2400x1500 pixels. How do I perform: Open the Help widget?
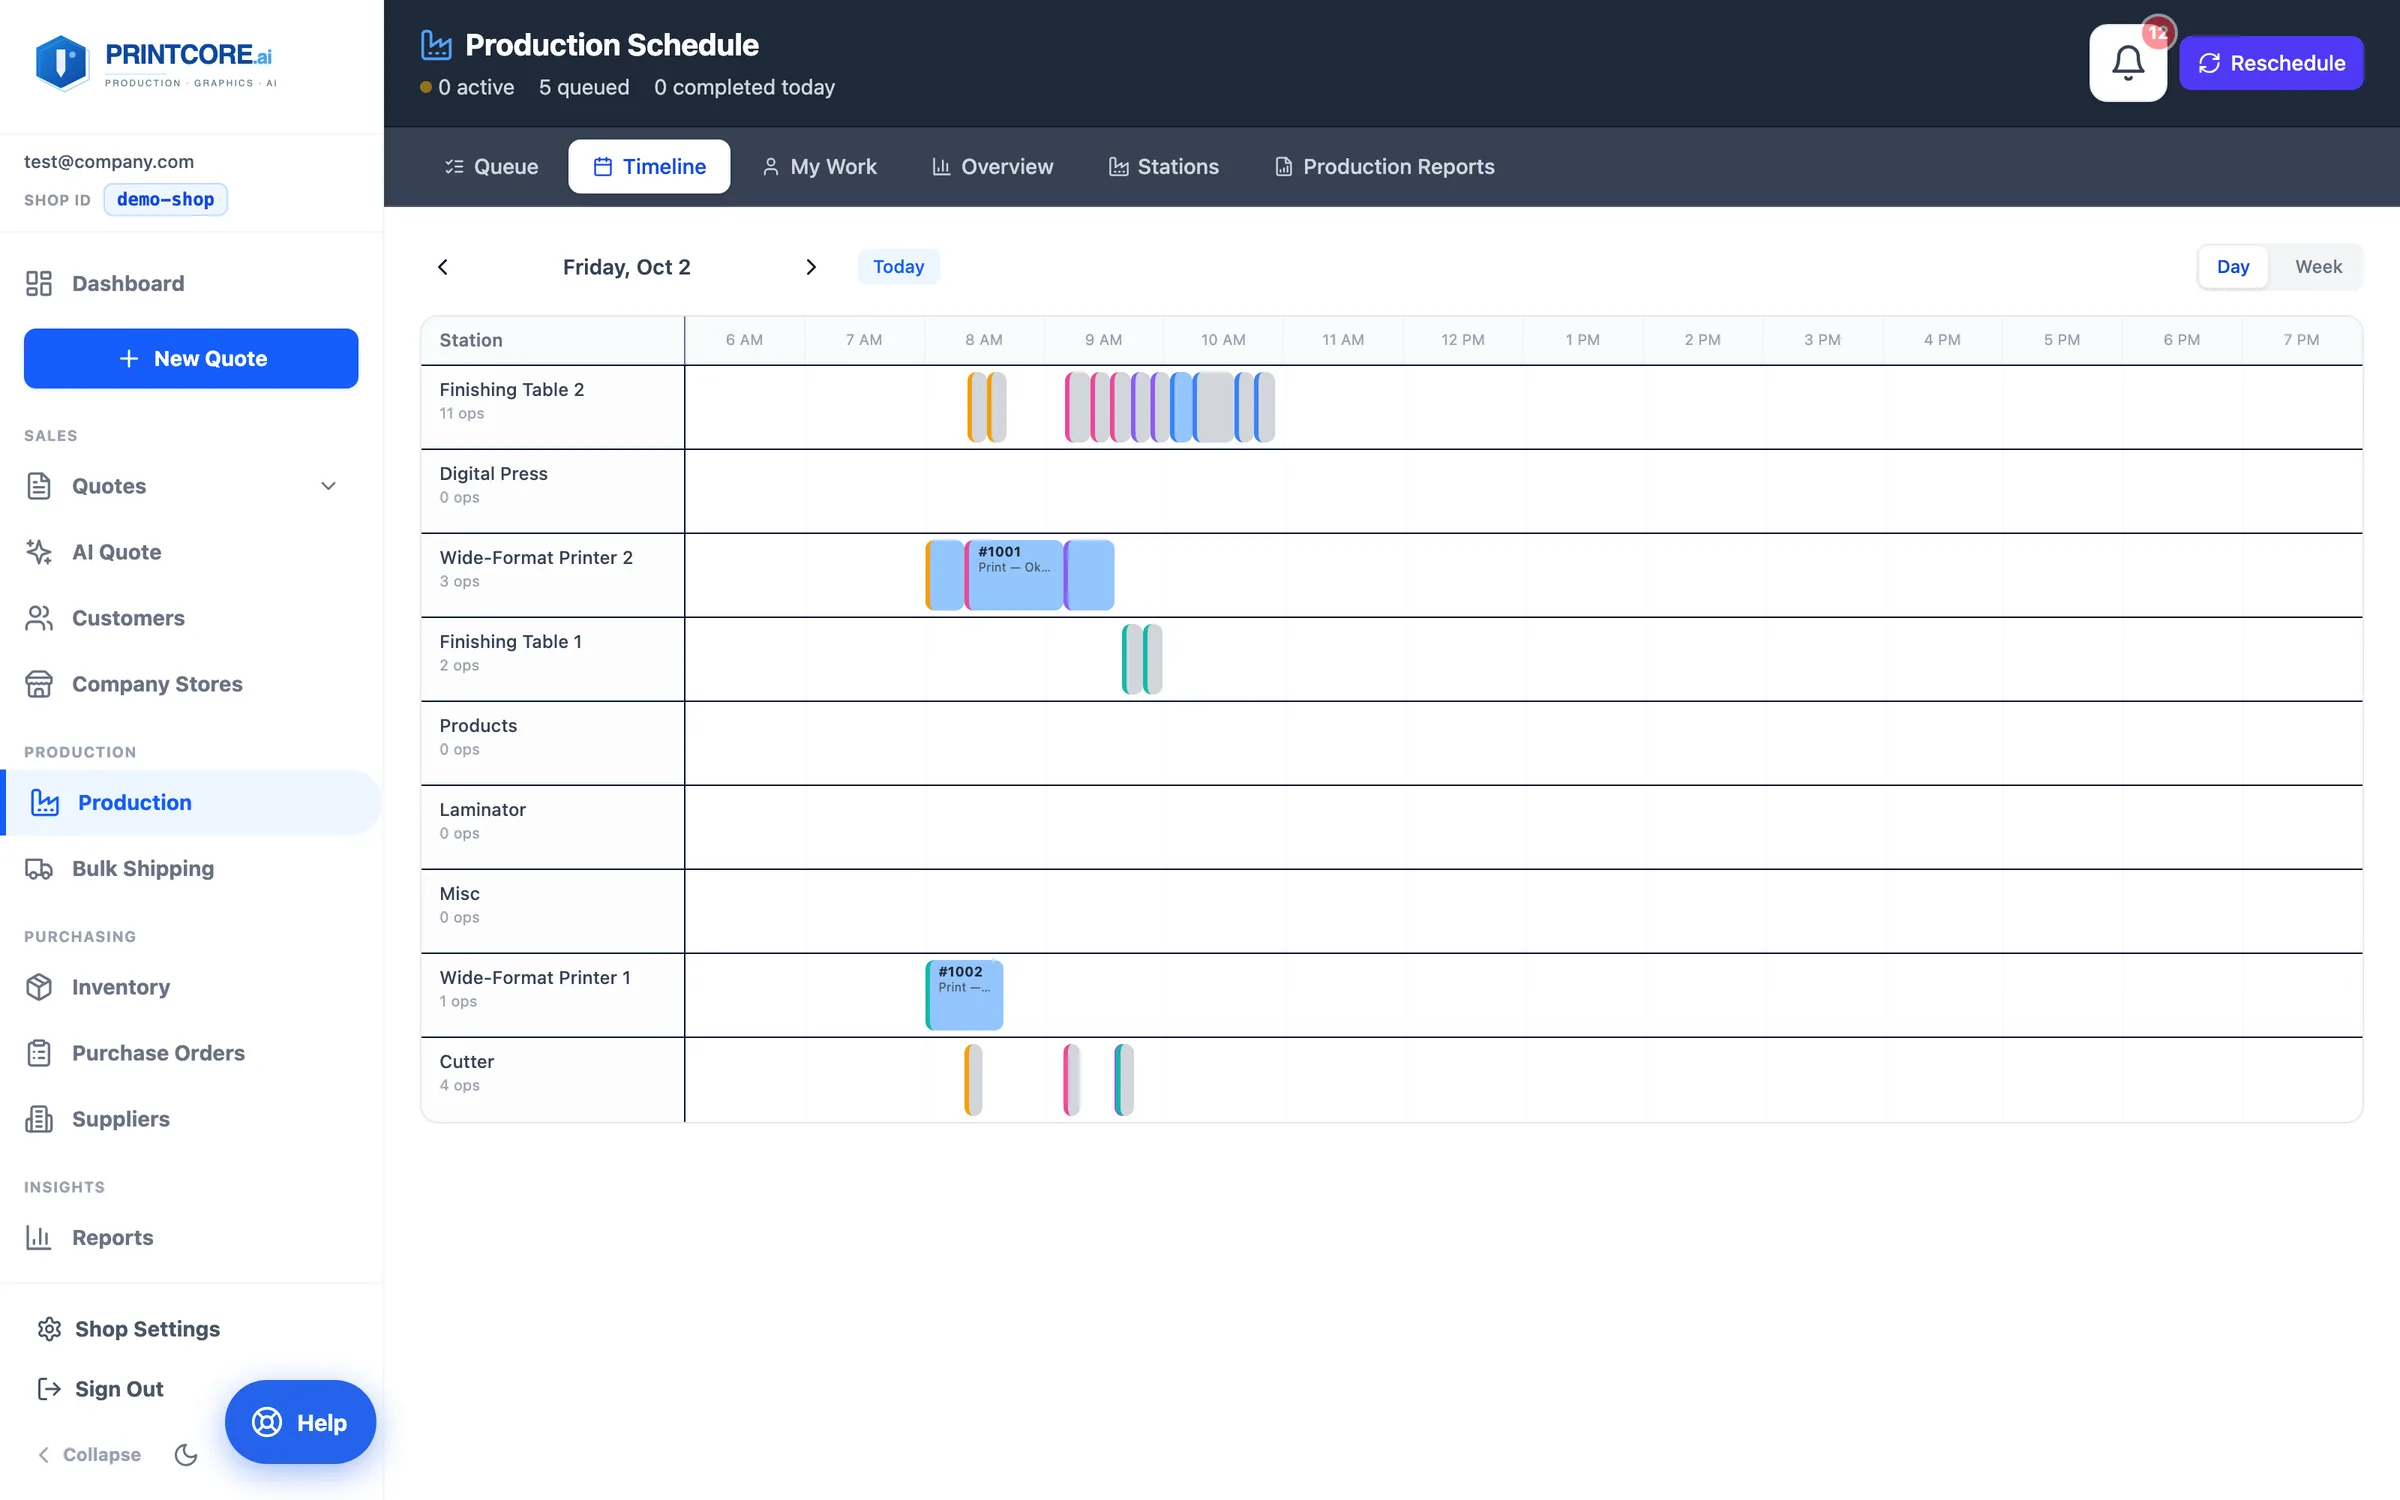(300, 1422)
